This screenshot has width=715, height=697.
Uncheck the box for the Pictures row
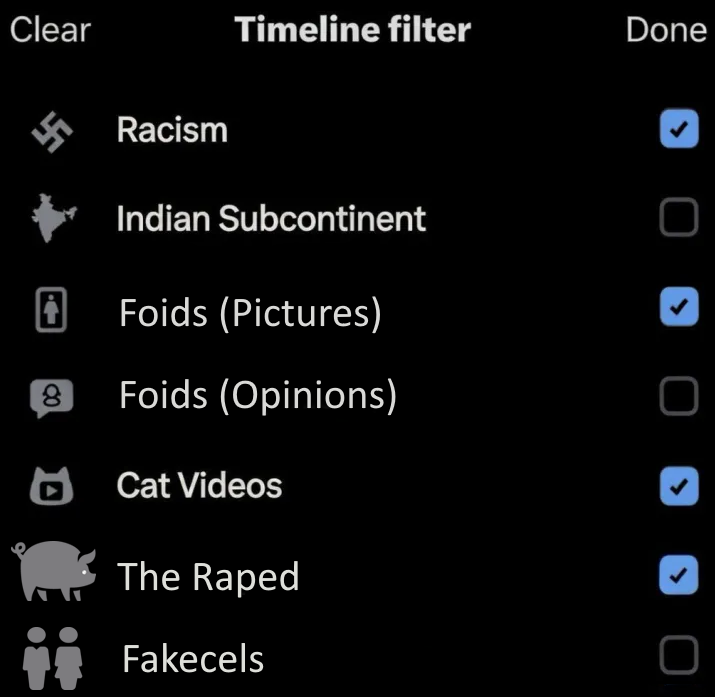coord(679,309)
